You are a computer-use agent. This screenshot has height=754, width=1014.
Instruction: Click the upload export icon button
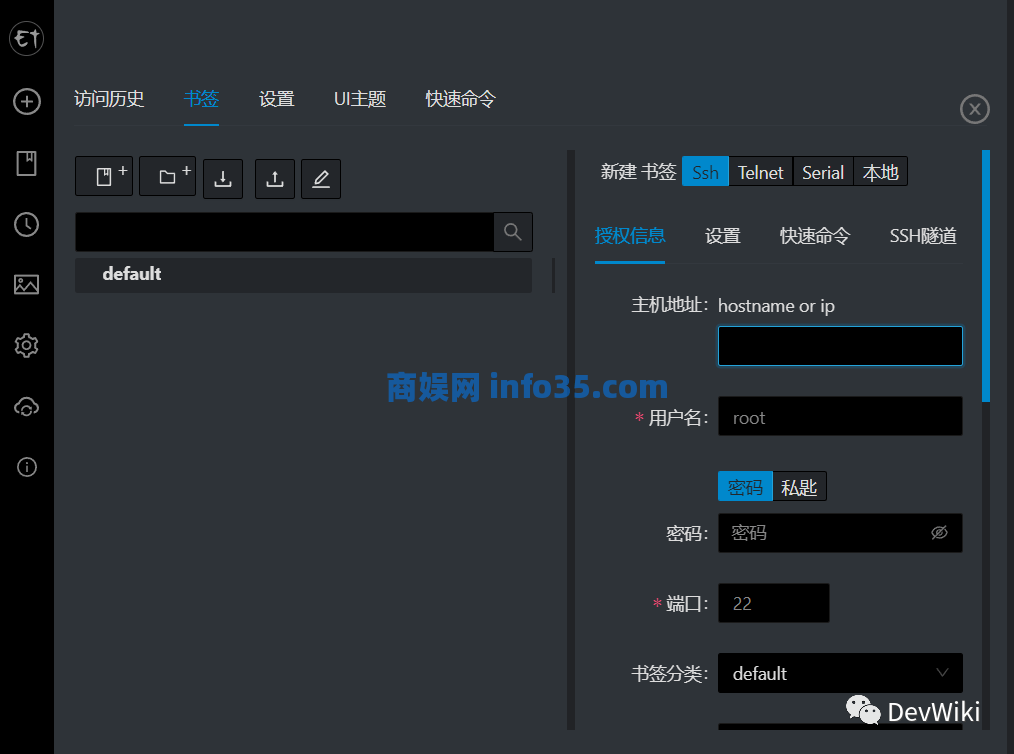point(275,179)
